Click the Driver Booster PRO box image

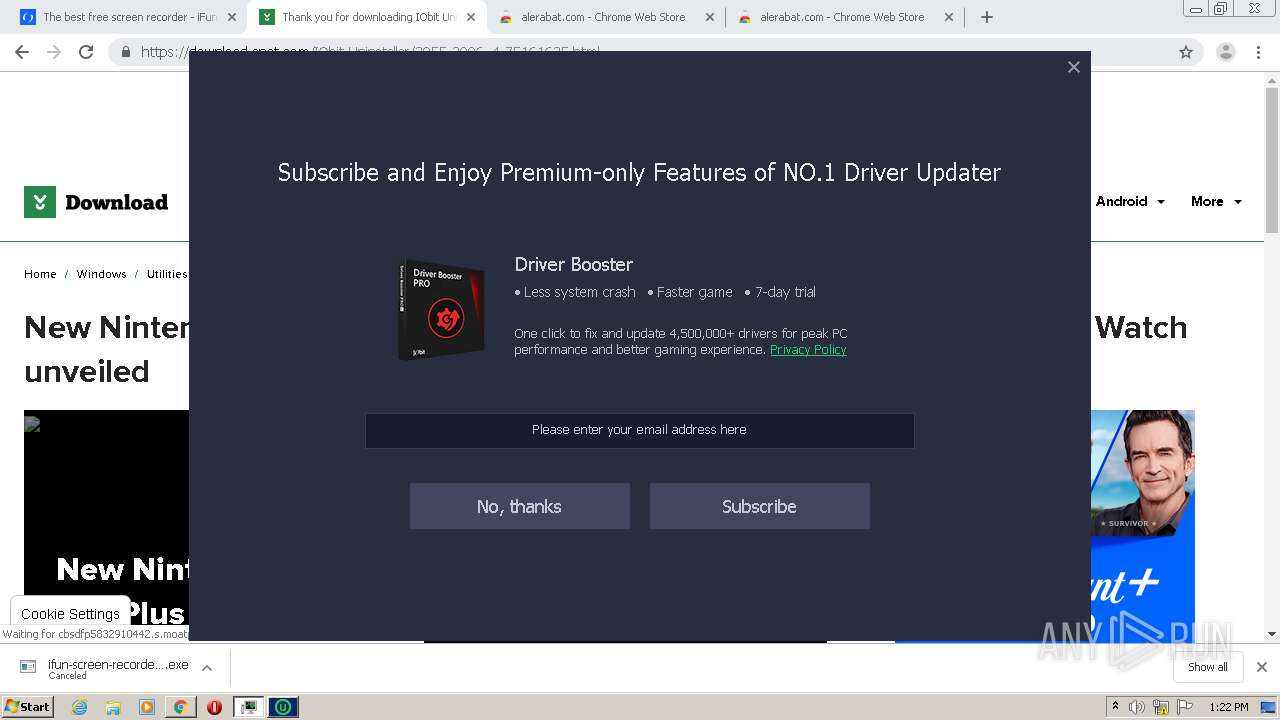point(441,309)
